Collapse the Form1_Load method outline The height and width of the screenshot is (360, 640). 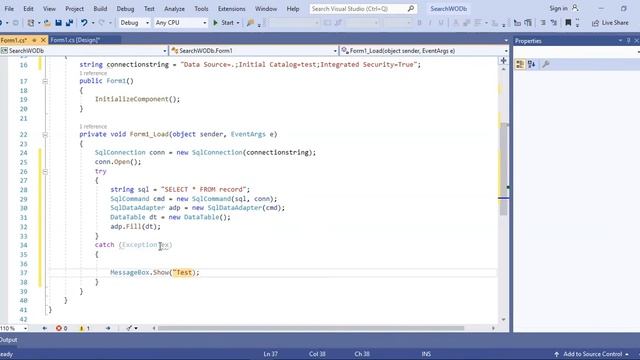pos(45,134)
